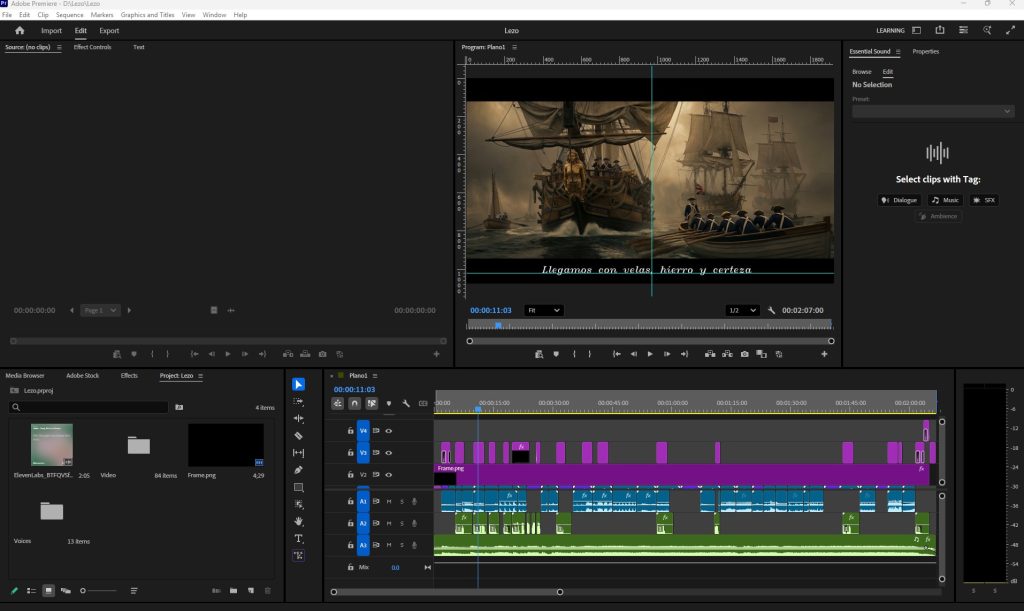
Task: Mute audio track A1
Action: point(389,501)
